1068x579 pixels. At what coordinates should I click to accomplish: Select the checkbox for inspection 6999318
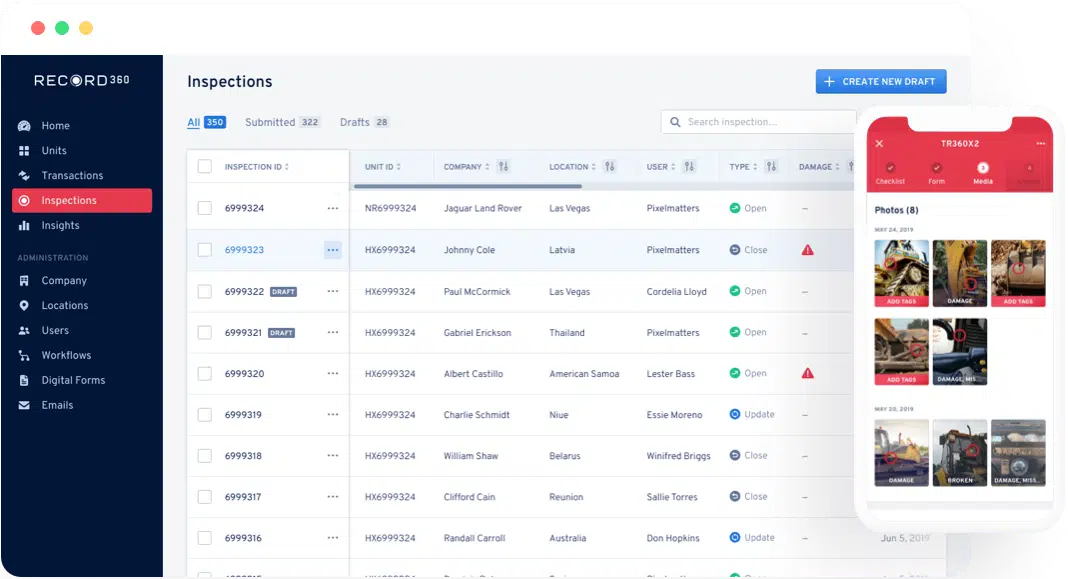[x=205, y=456]
